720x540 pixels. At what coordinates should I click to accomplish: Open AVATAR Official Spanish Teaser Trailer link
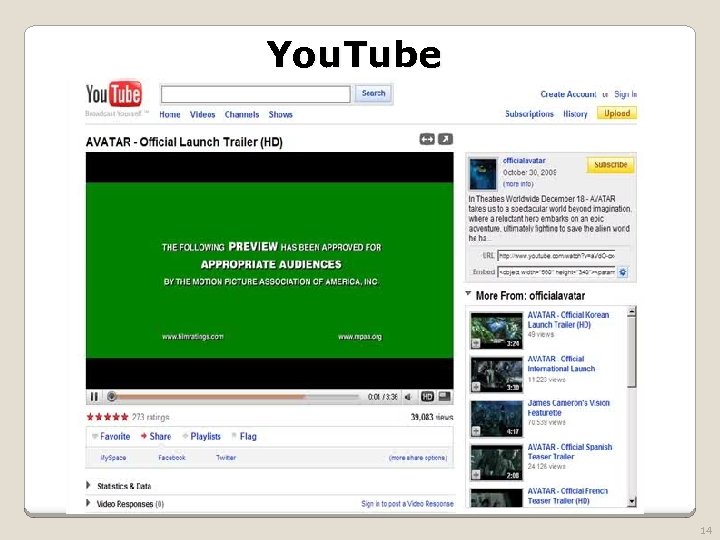(x=570, y=451)
